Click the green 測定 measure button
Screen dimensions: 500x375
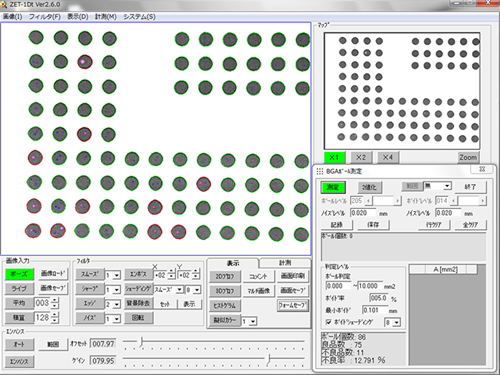tap(333, 187)
